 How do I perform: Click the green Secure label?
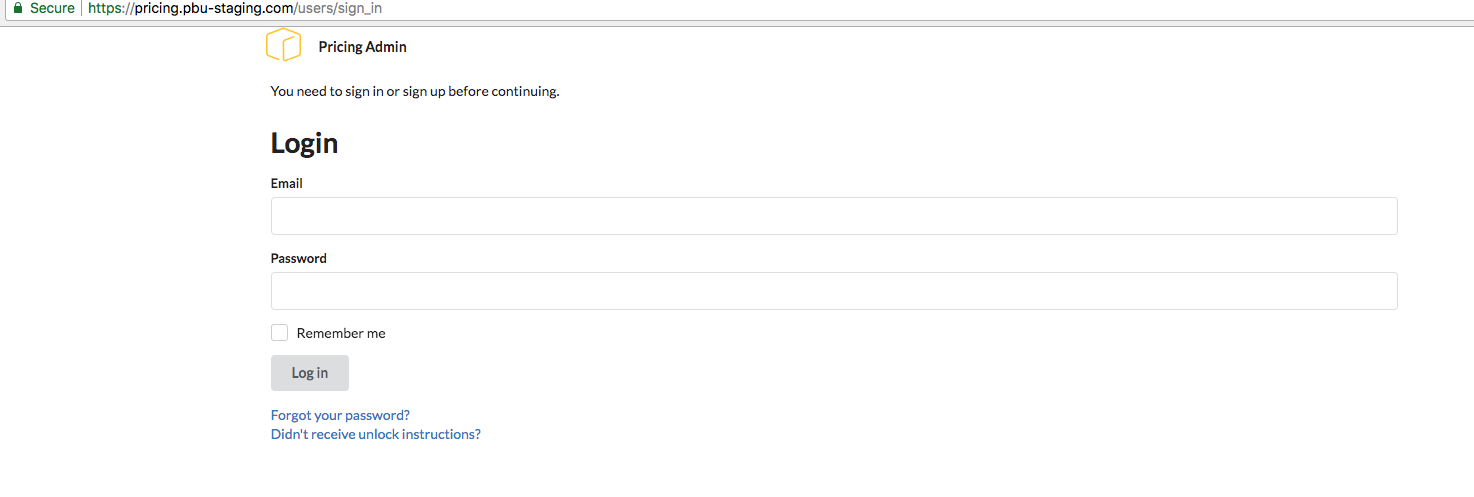click(x=52, y=8)
